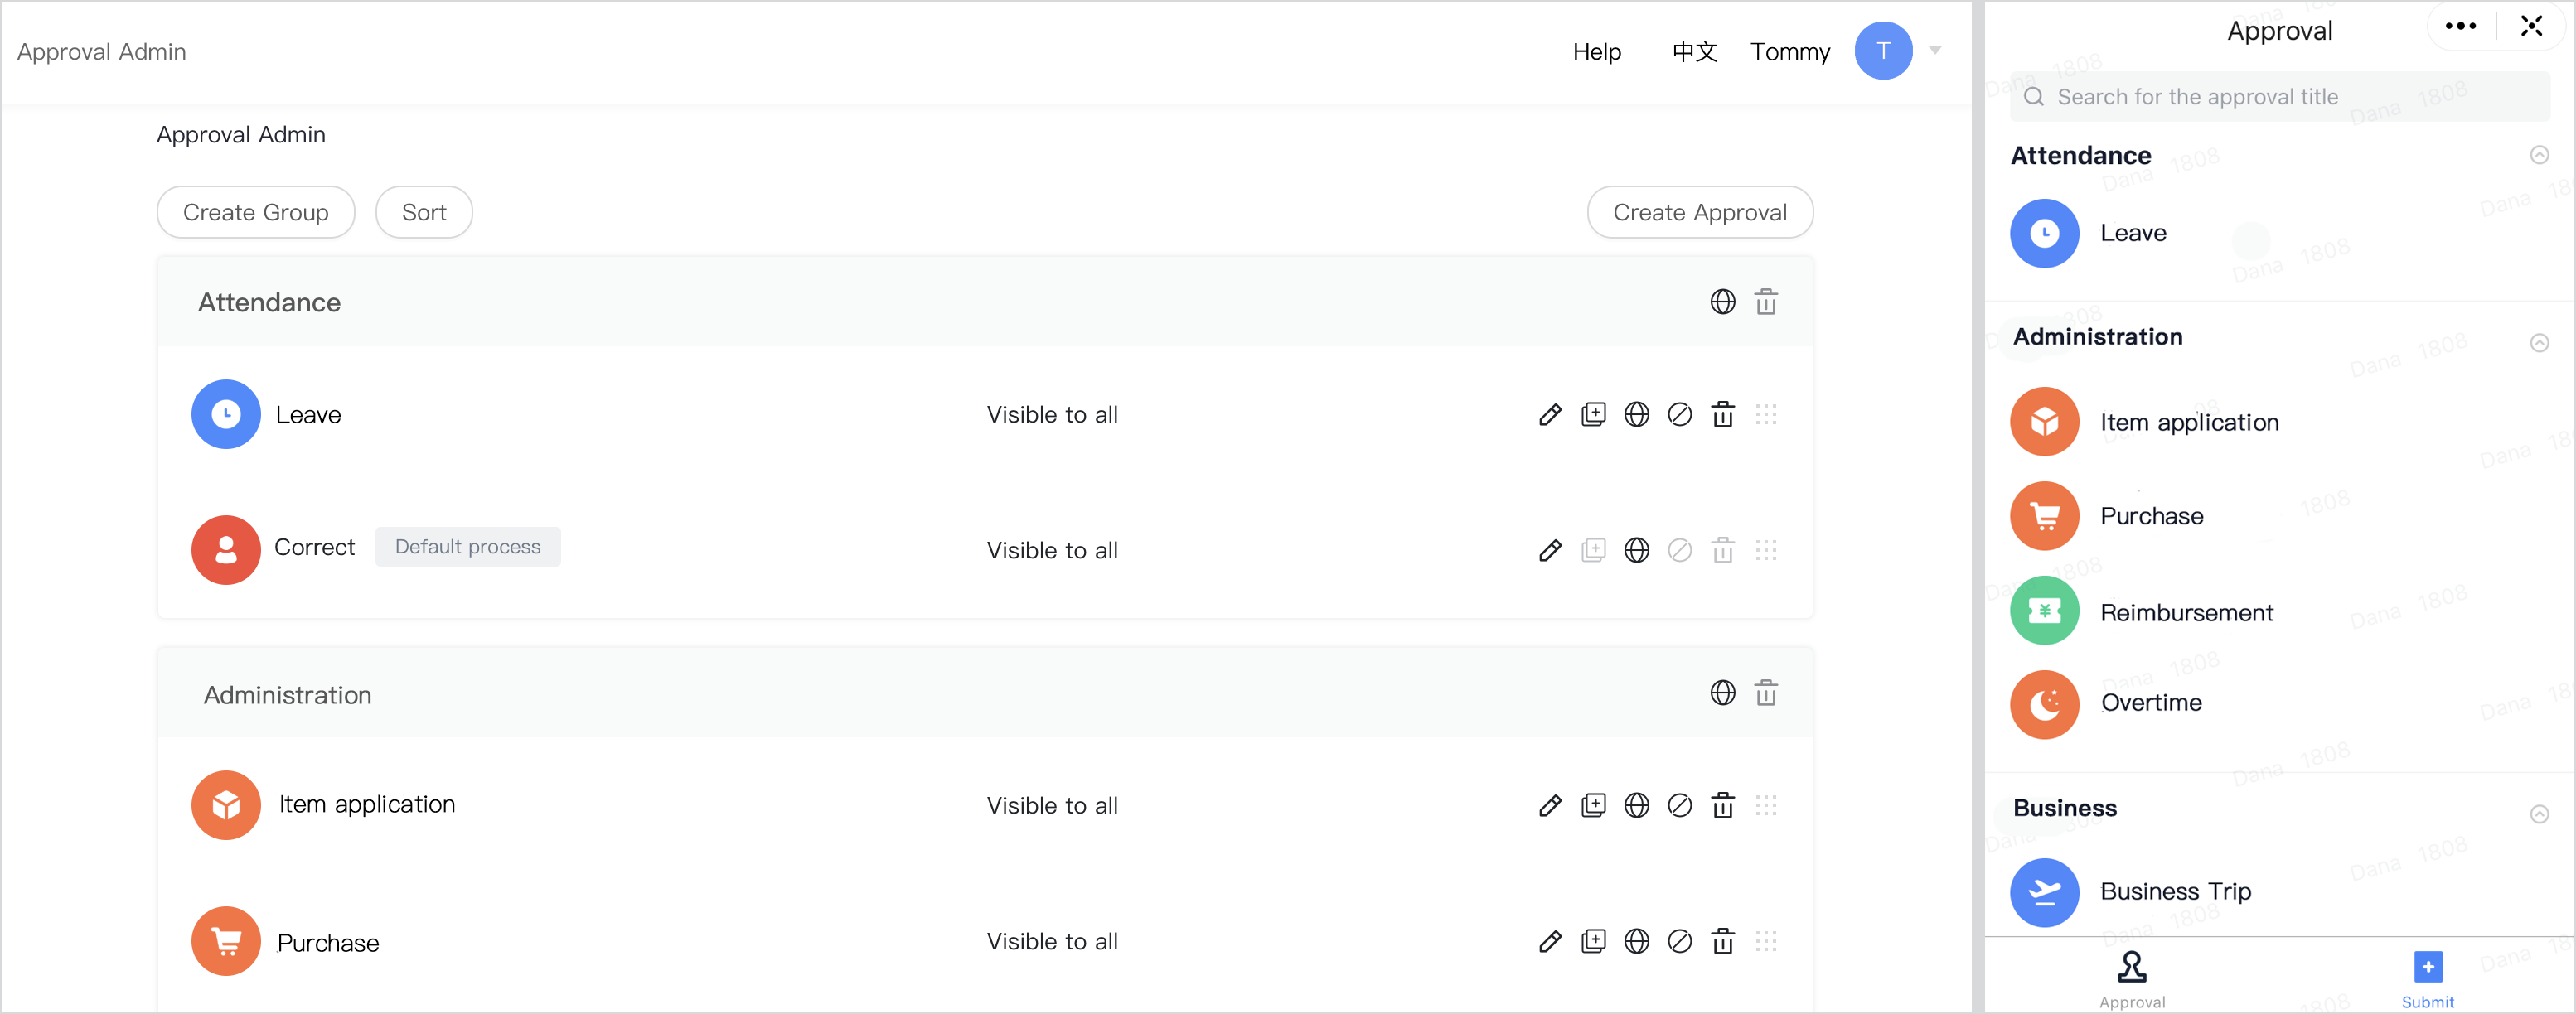Delete the Item application approval
Image resolution: width=2576 pixels, height=1014 pixels.
coord(1723,806)
